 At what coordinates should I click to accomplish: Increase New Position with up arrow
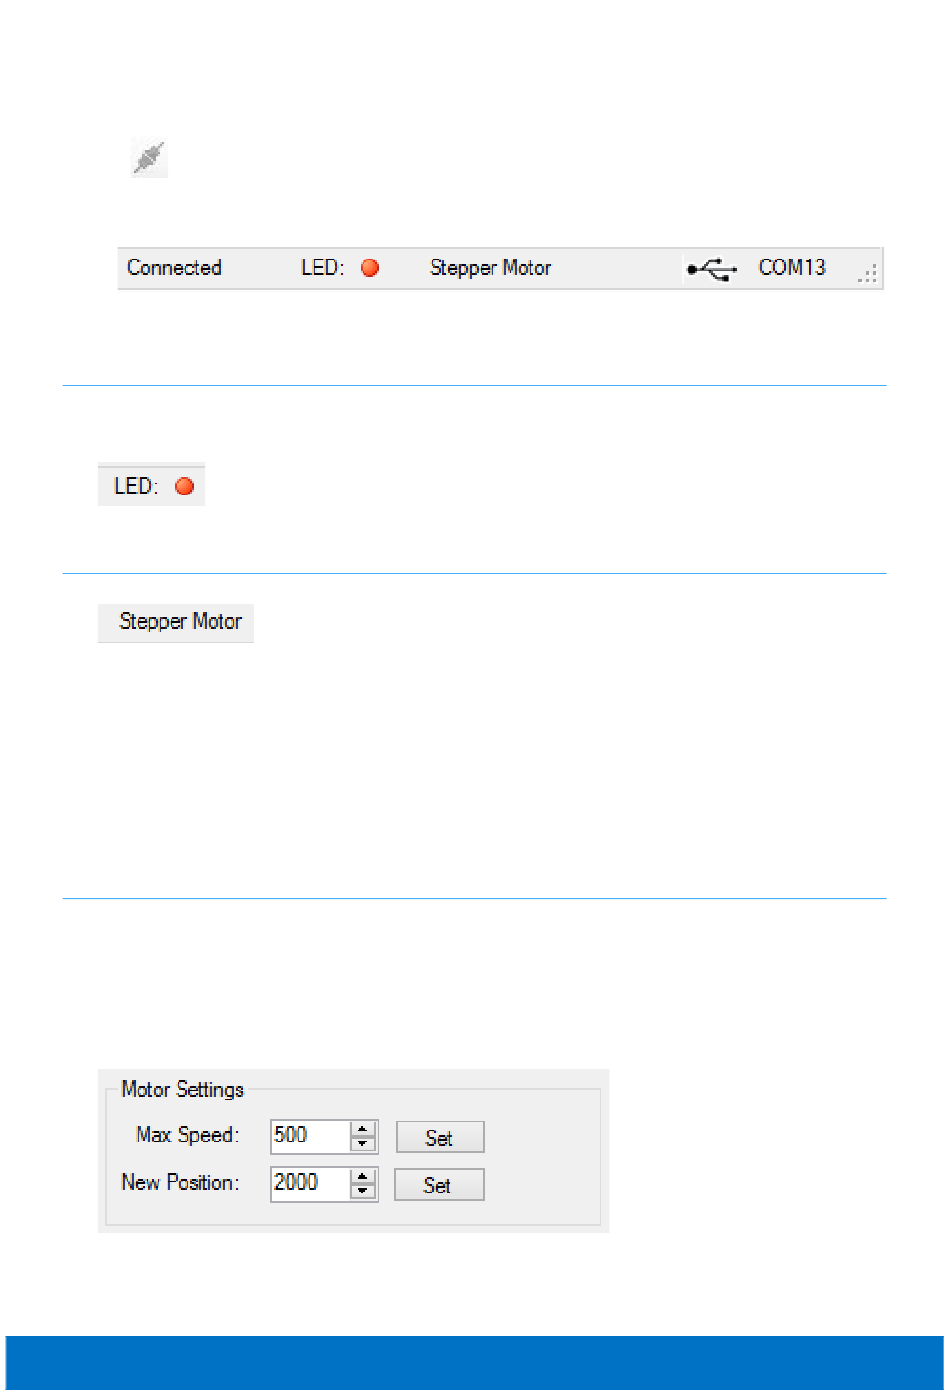coord(363,1176)
